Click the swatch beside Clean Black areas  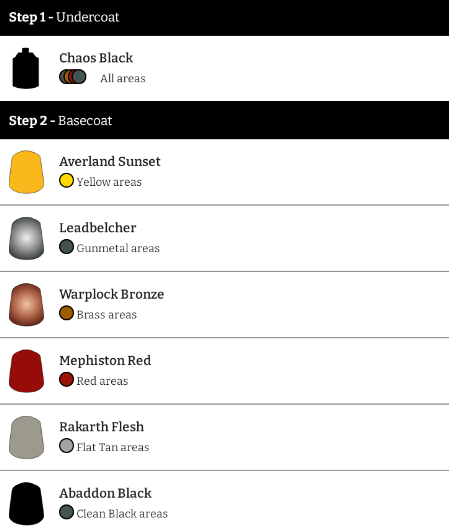click(67, 512)
